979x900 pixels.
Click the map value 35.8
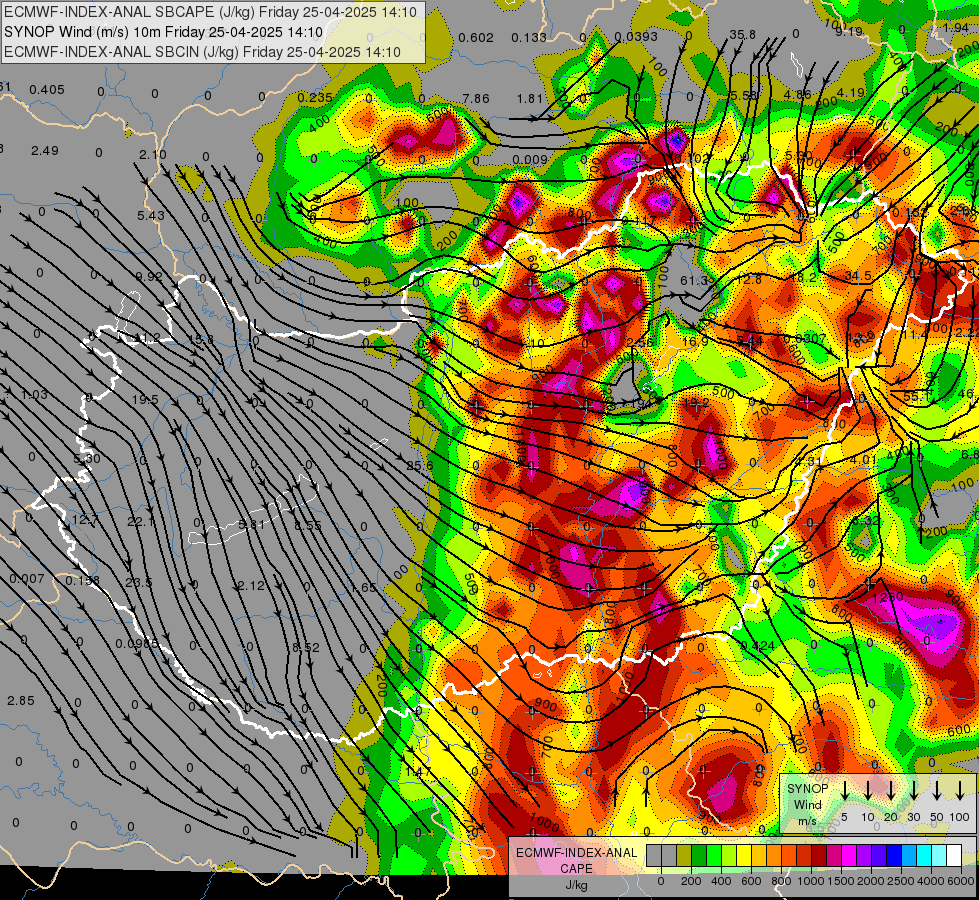click(x=742, y=34)
